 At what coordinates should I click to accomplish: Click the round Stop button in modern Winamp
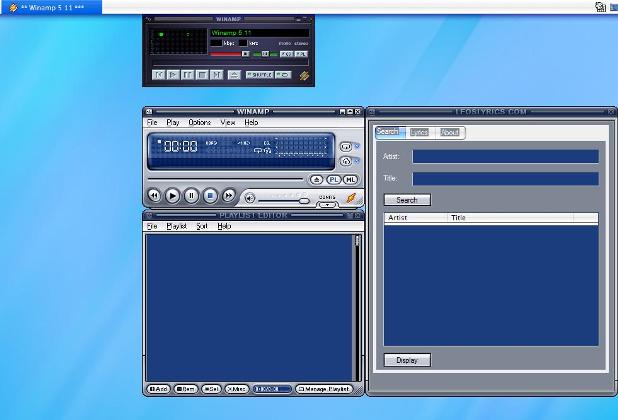click(210, 195)
